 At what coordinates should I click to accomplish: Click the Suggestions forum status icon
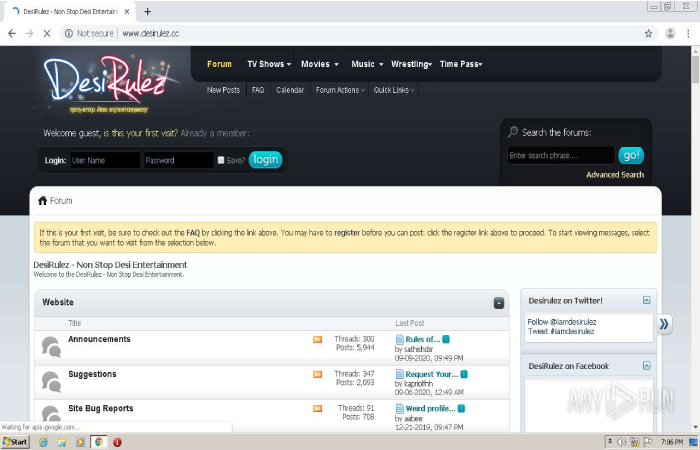point(51,382)
